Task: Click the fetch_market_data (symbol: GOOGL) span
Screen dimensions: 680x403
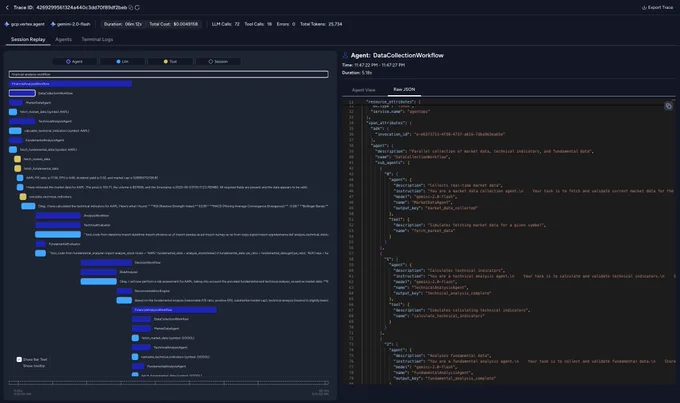Action: (x=135, y=338)
